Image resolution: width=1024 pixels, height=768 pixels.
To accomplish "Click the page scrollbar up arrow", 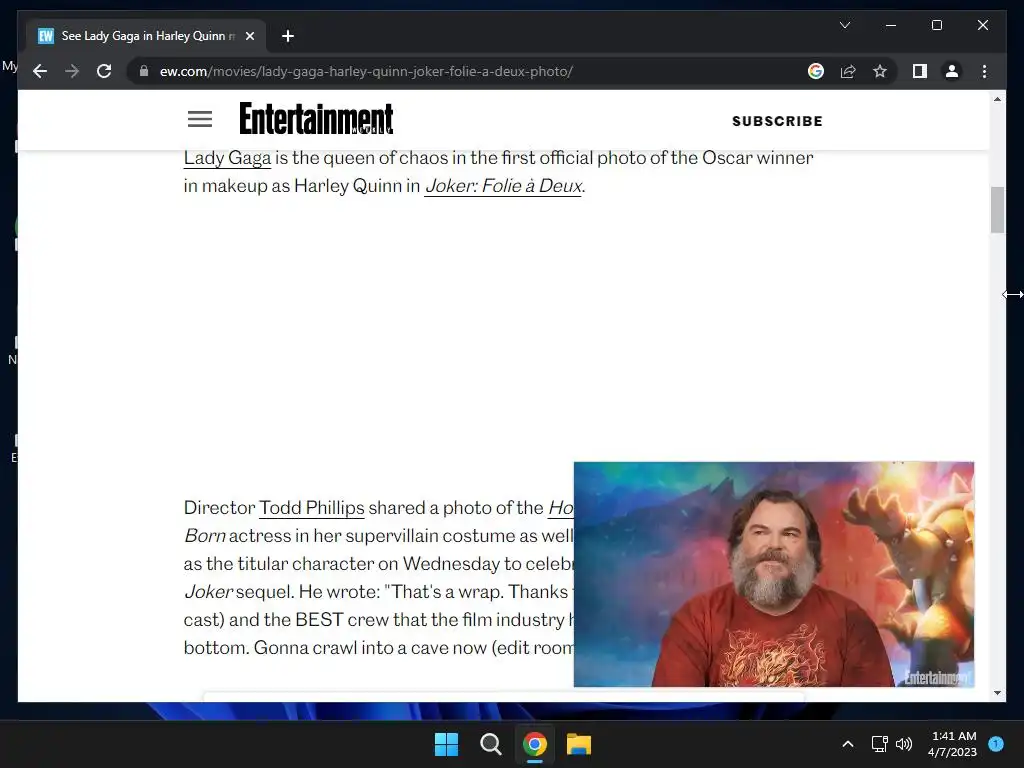I will click(x=997, y=99).
